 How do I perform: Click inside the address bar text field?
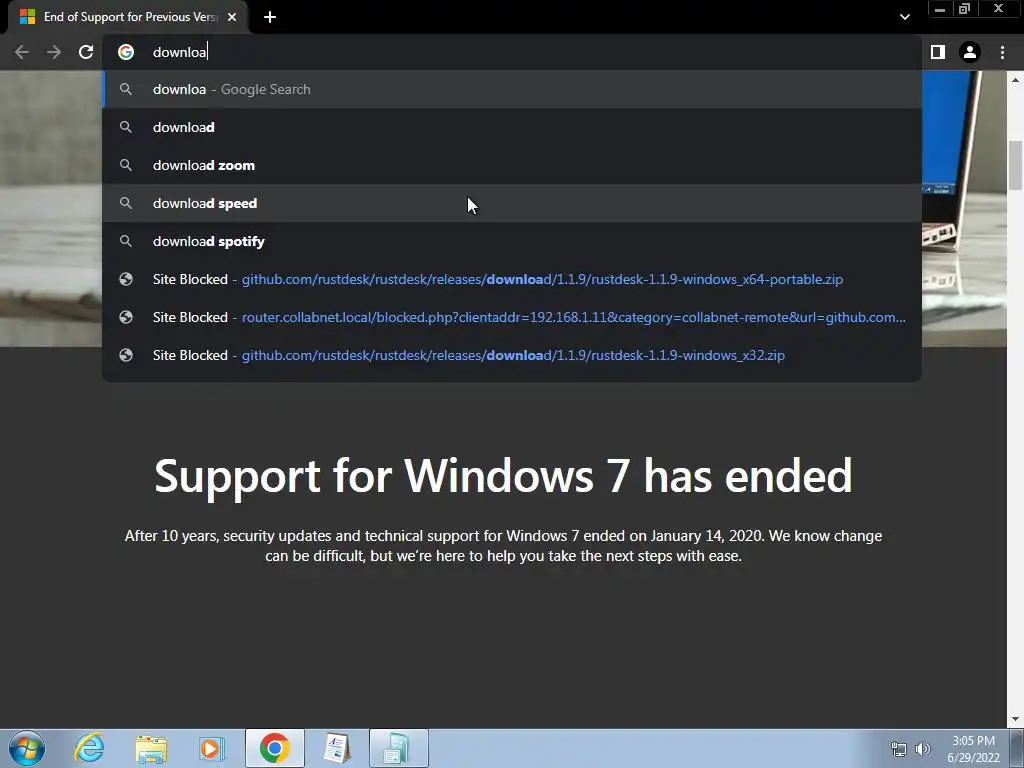(512, 52)
